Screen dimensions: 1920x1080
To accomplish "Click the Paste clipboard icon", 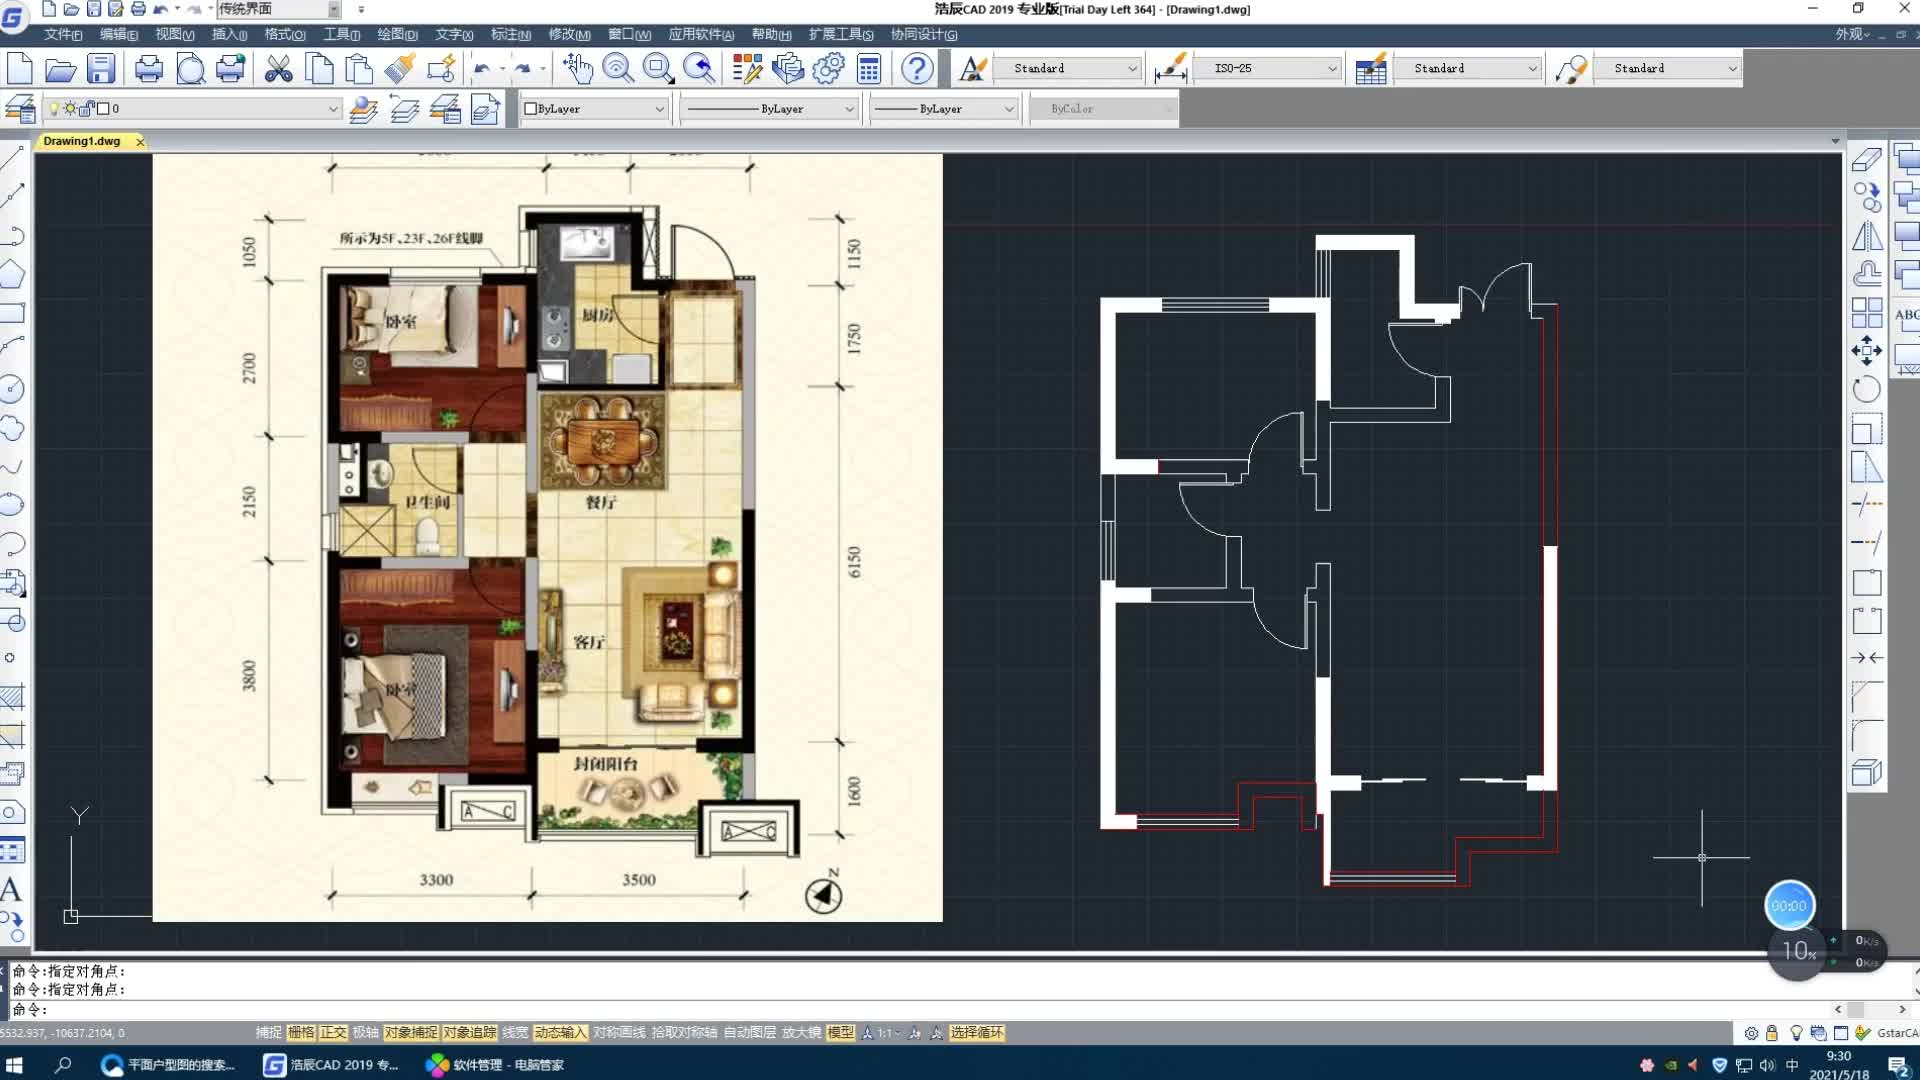I will coord(359,69).
